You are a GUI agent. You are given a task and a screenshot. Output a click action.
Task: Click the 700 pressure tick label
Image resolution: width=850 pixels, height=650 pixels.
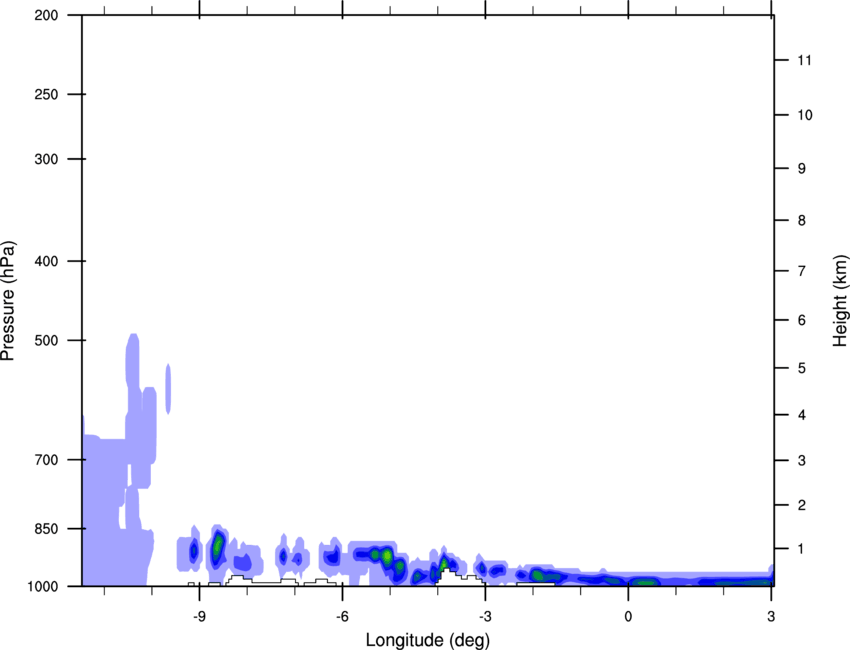[x=47, y=460]
